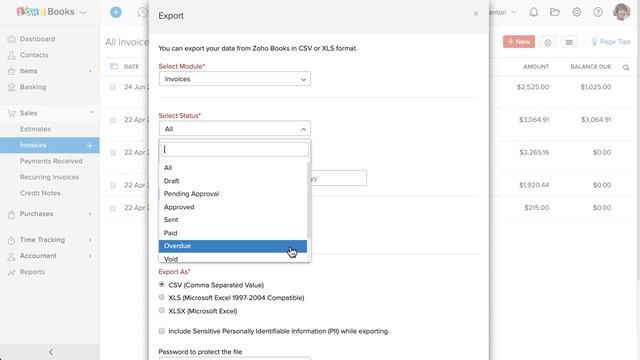Click the red New button
640x360 pixels.
[519, 42]
